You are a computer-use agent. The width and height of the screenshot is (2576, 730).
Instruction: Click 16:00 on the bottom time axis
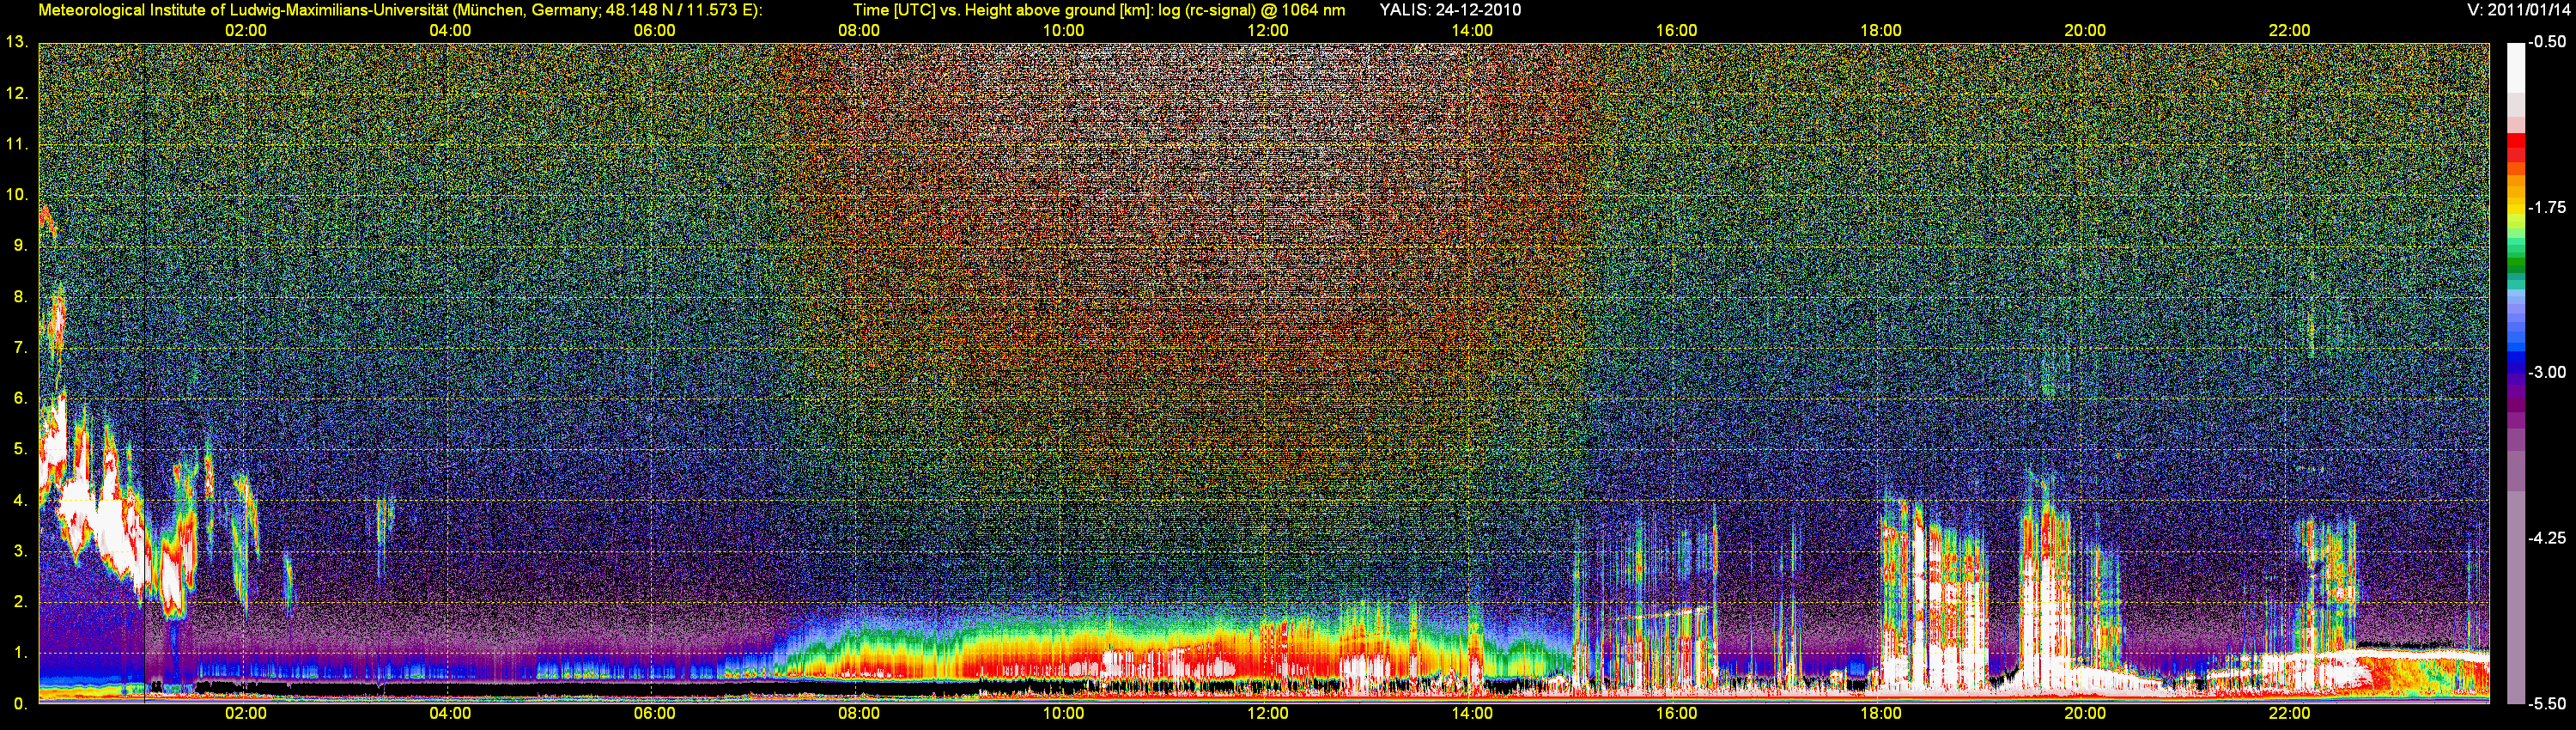coord(1676,714)
